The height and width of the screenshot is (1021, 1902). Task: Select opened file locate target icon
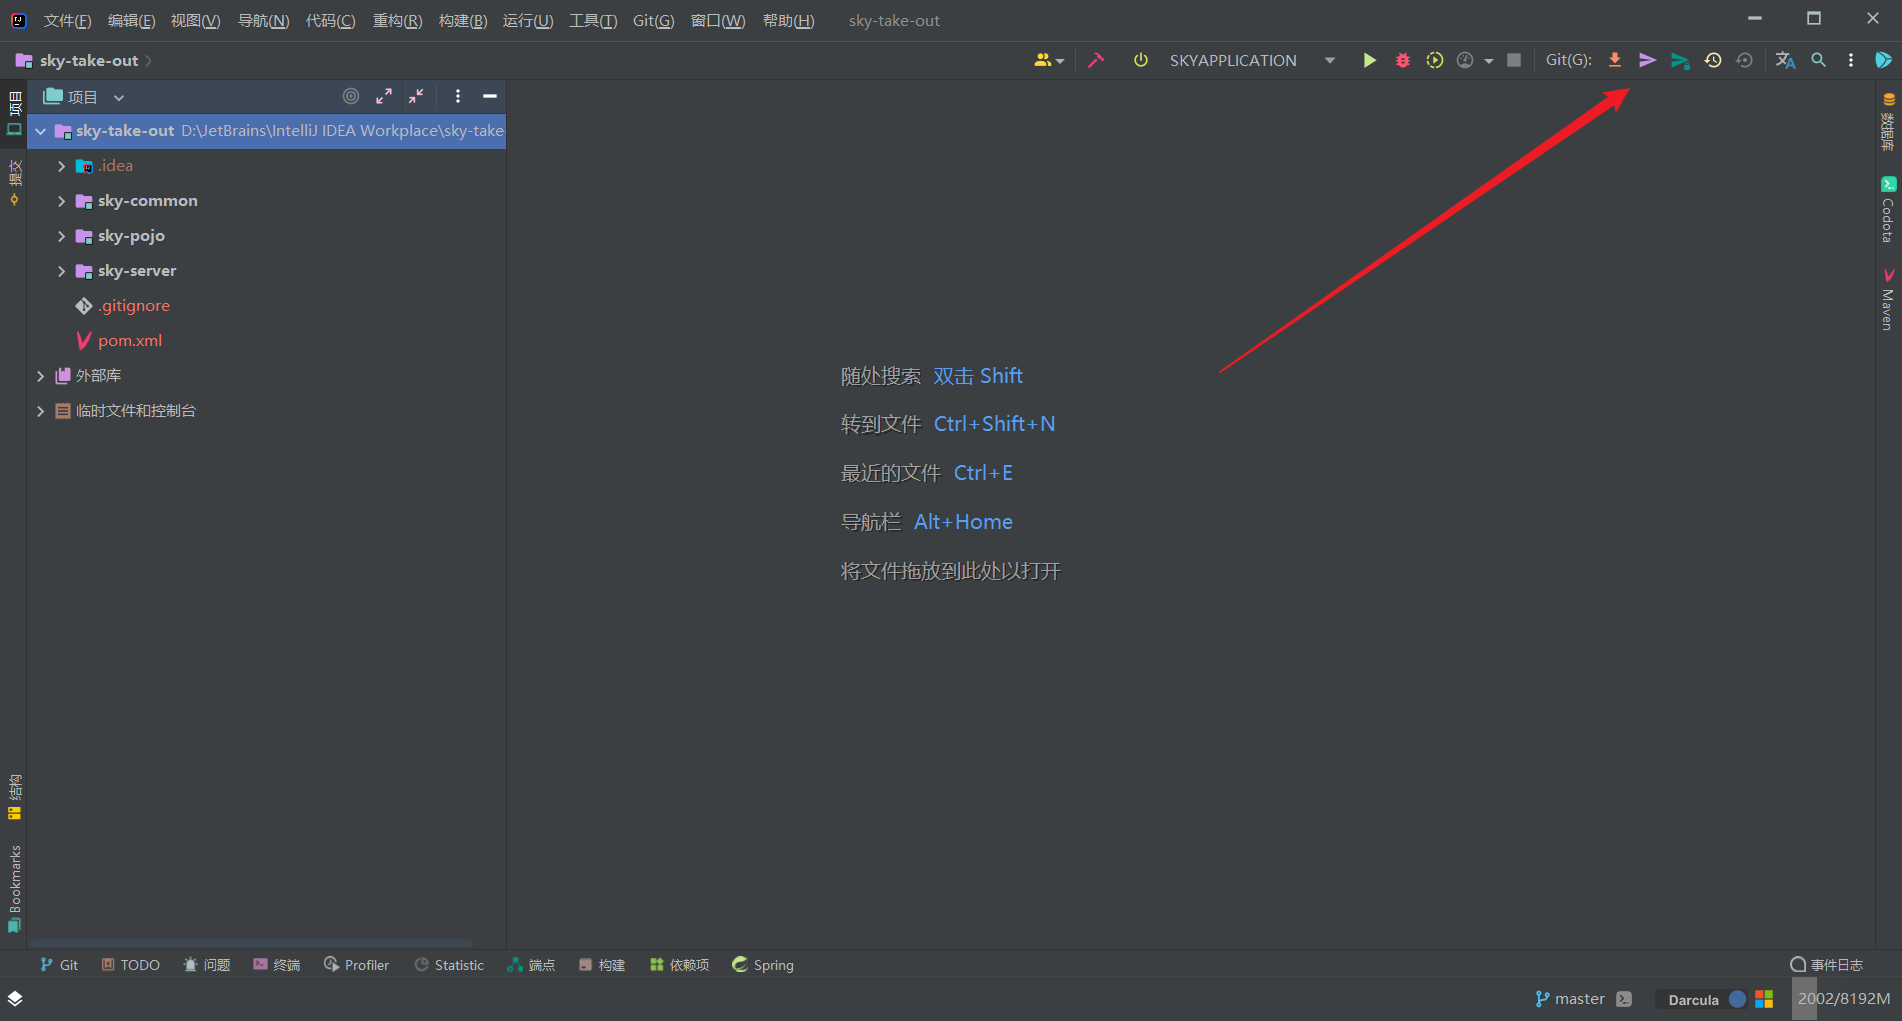351,96
